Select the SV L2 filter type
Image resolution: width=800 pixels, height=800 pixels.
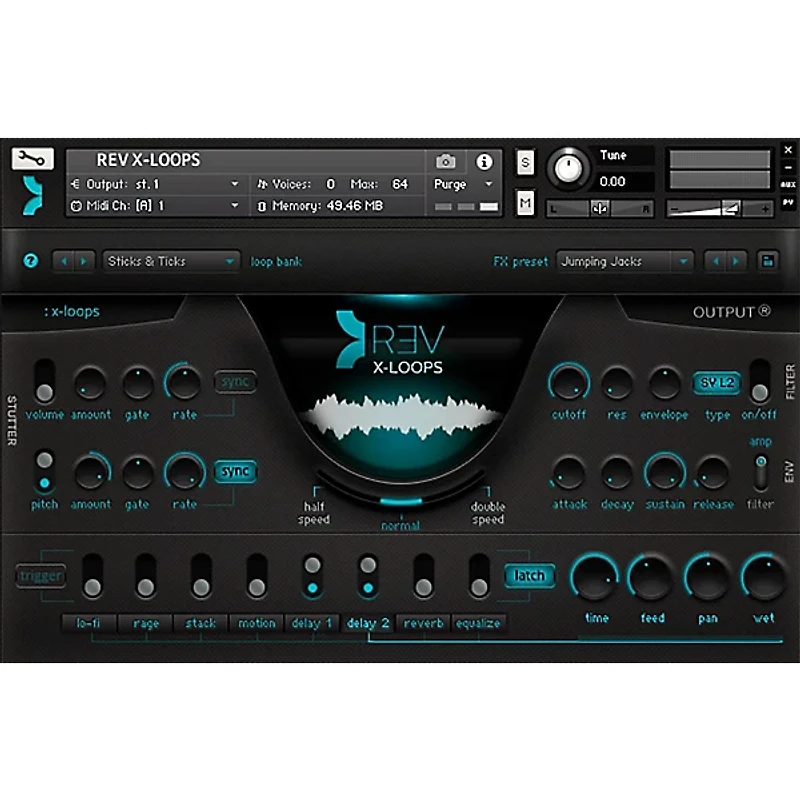tap(718, 383)
